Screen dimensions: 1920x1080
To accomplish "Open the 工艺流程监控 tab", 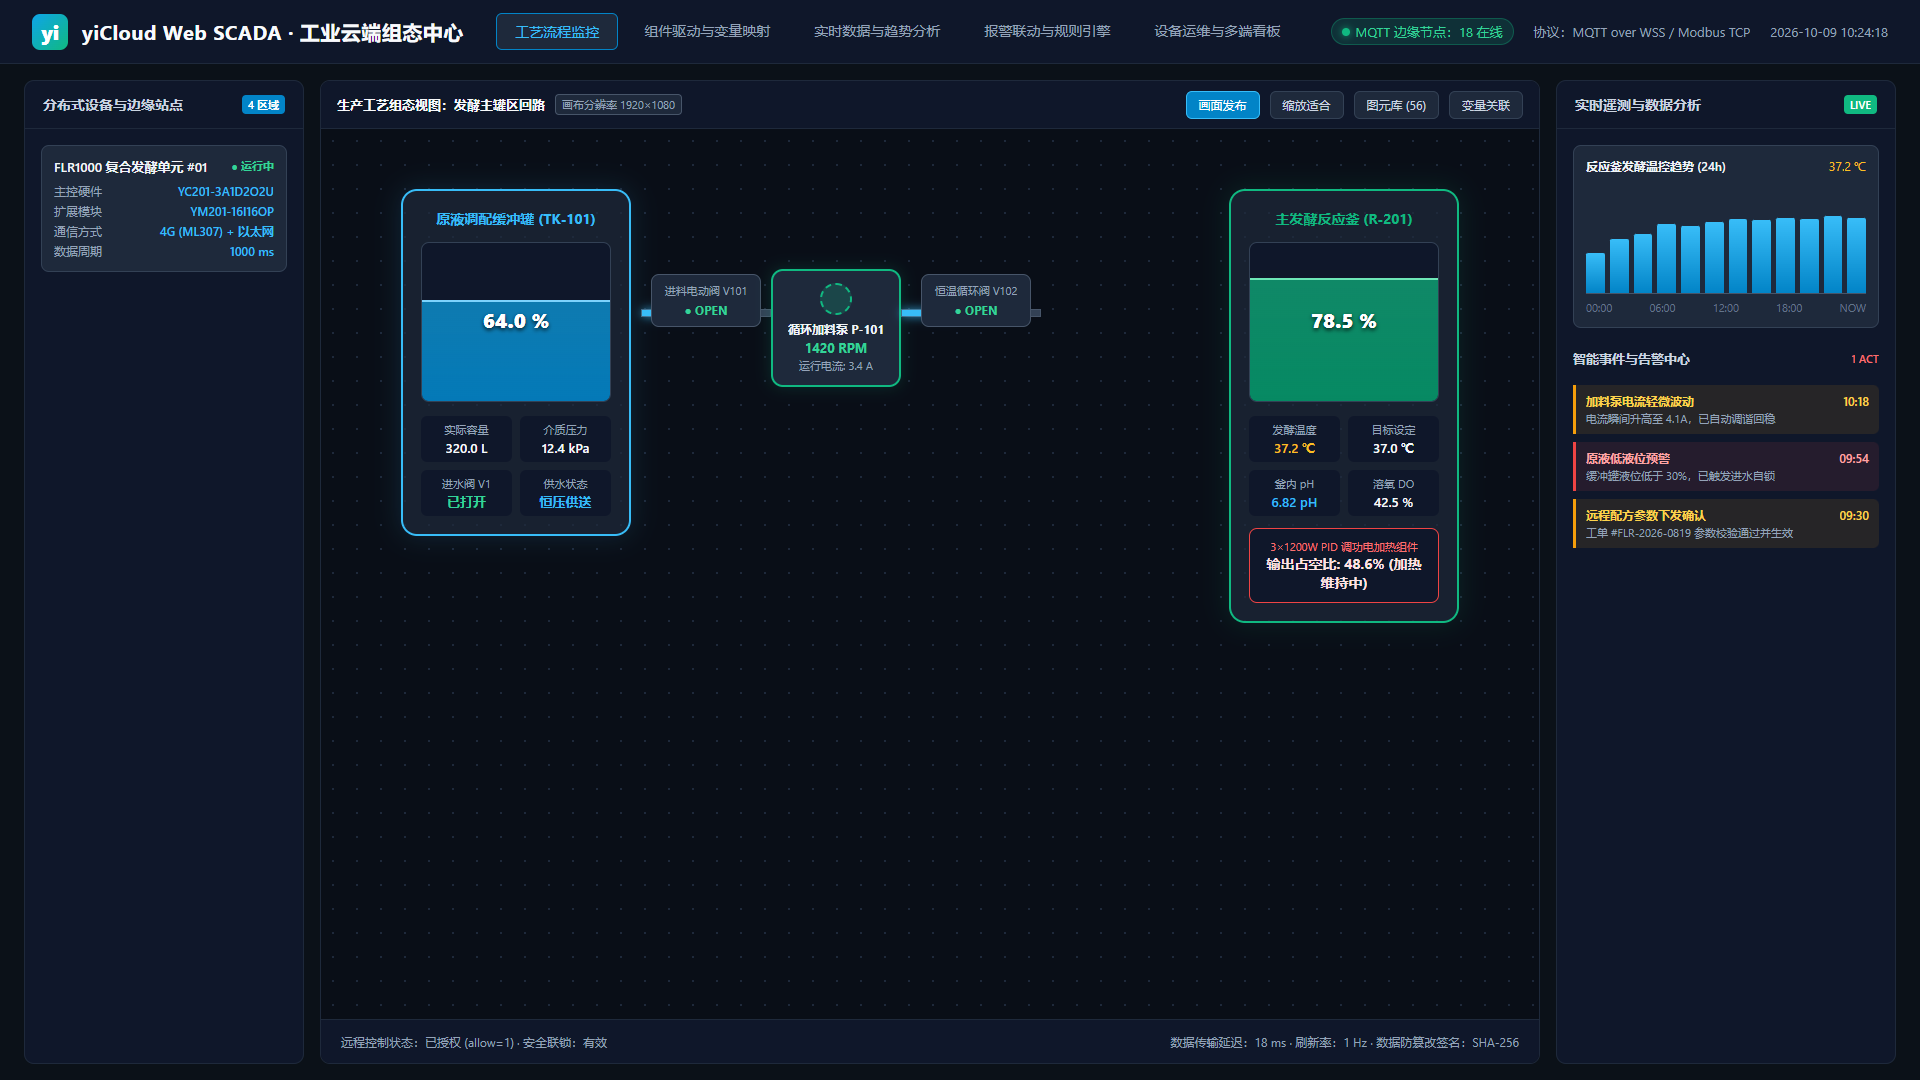I will coord(557,32).
